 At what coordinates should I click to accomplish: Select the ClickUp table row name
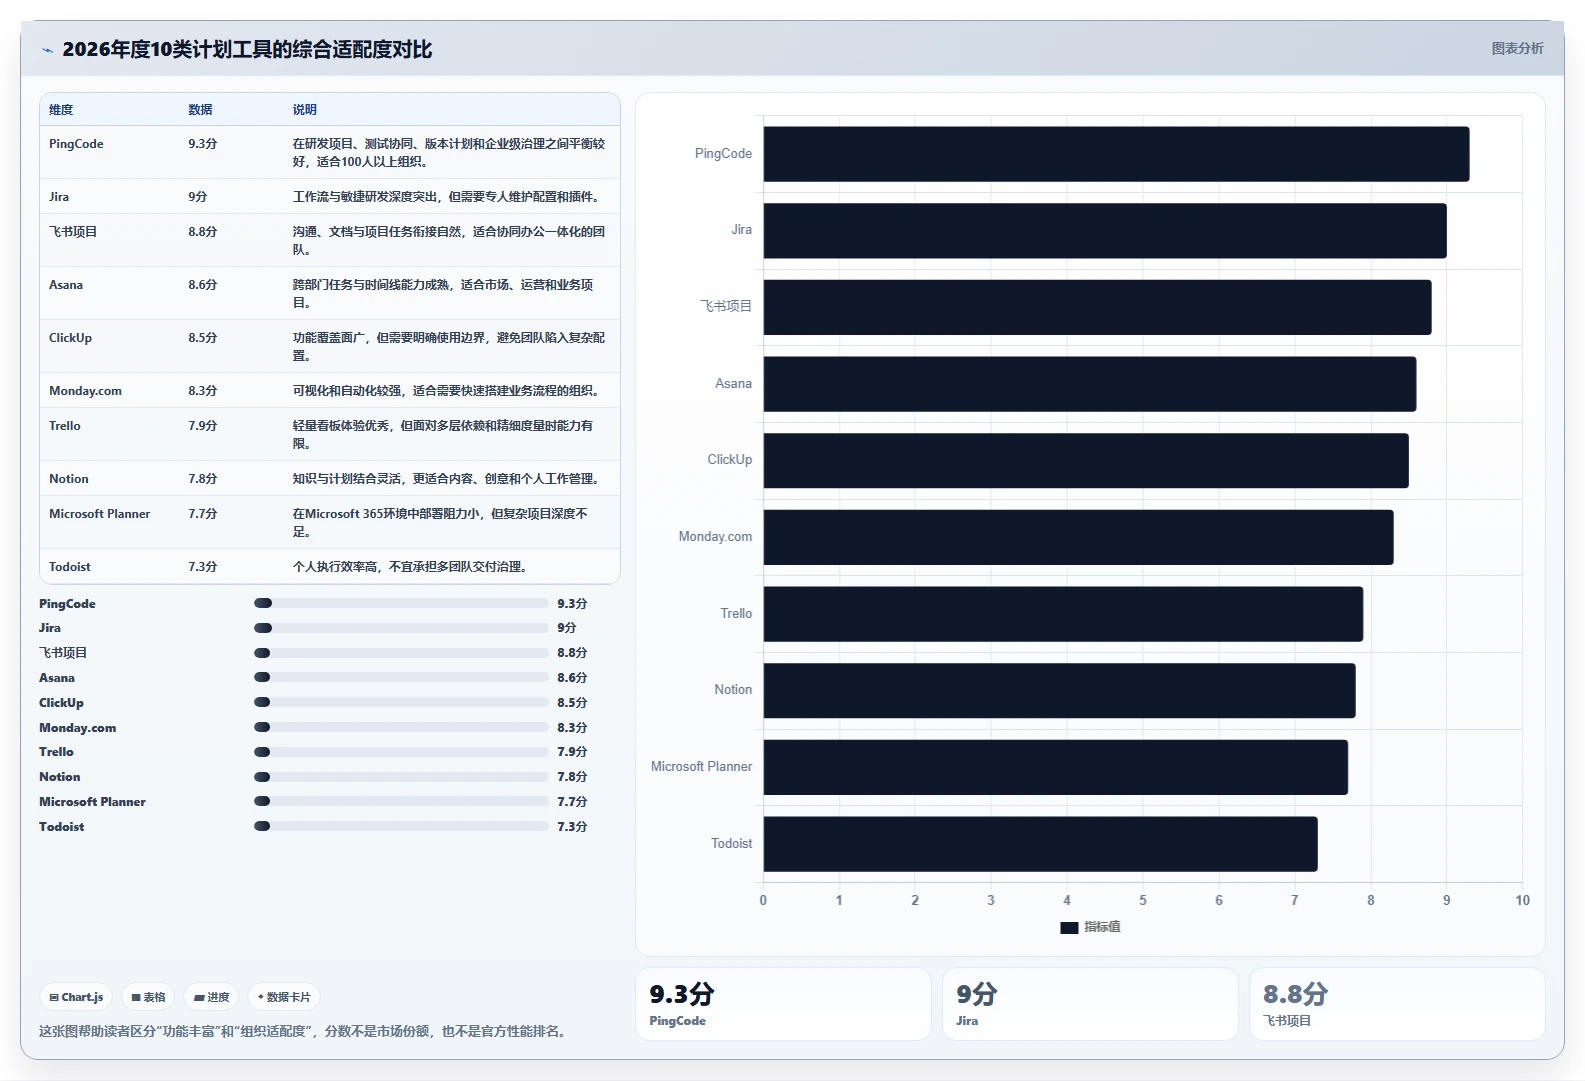(x=70, y=338)
